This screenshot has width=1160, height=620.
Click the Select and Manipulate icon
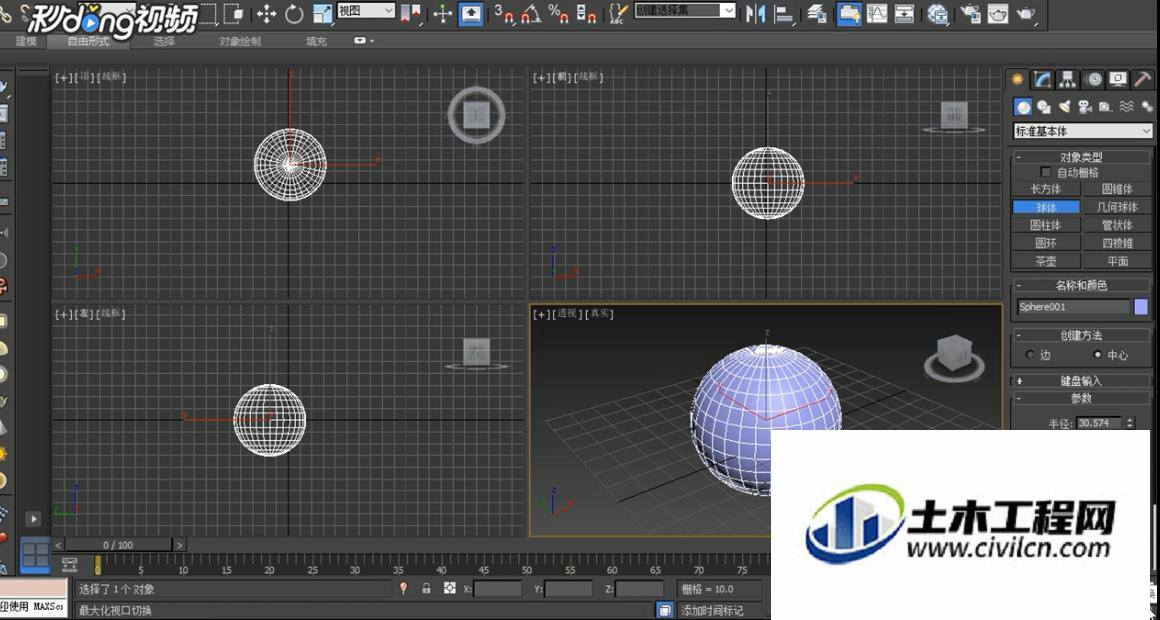tap(442, 13)
